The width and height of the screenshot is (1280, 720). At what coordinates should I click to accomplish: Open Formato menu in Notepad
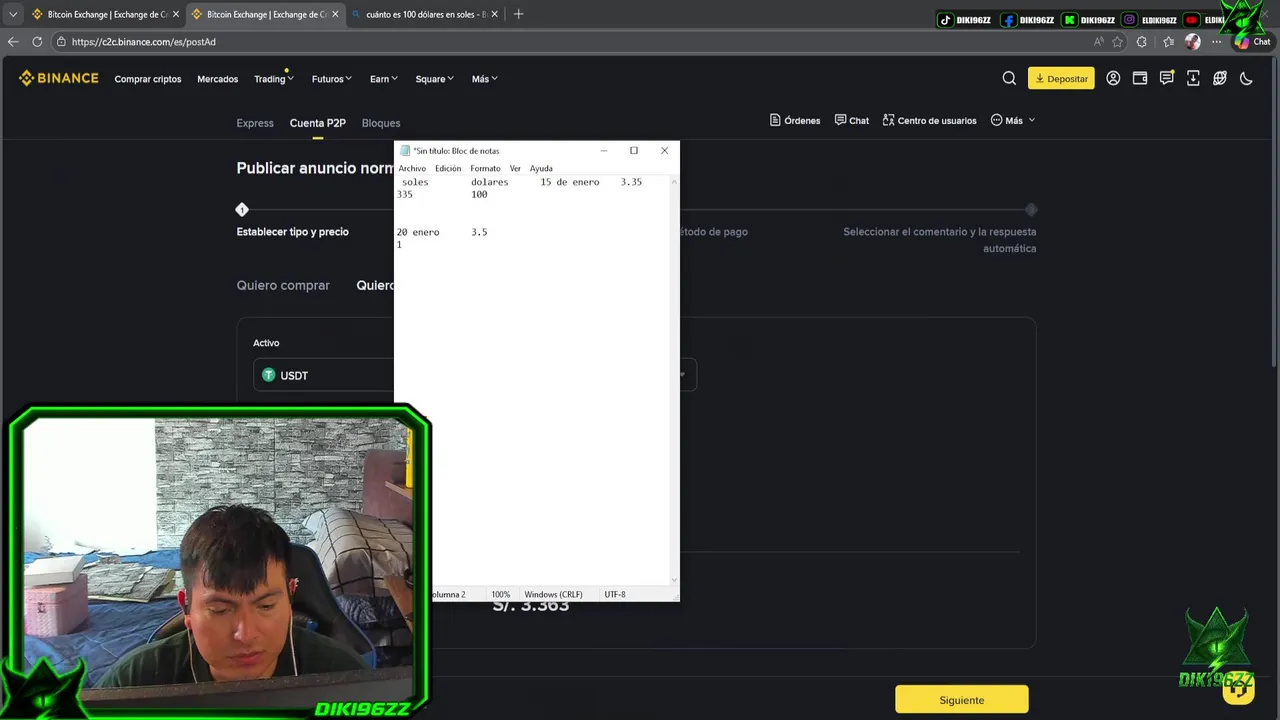(x=485, y=168)
